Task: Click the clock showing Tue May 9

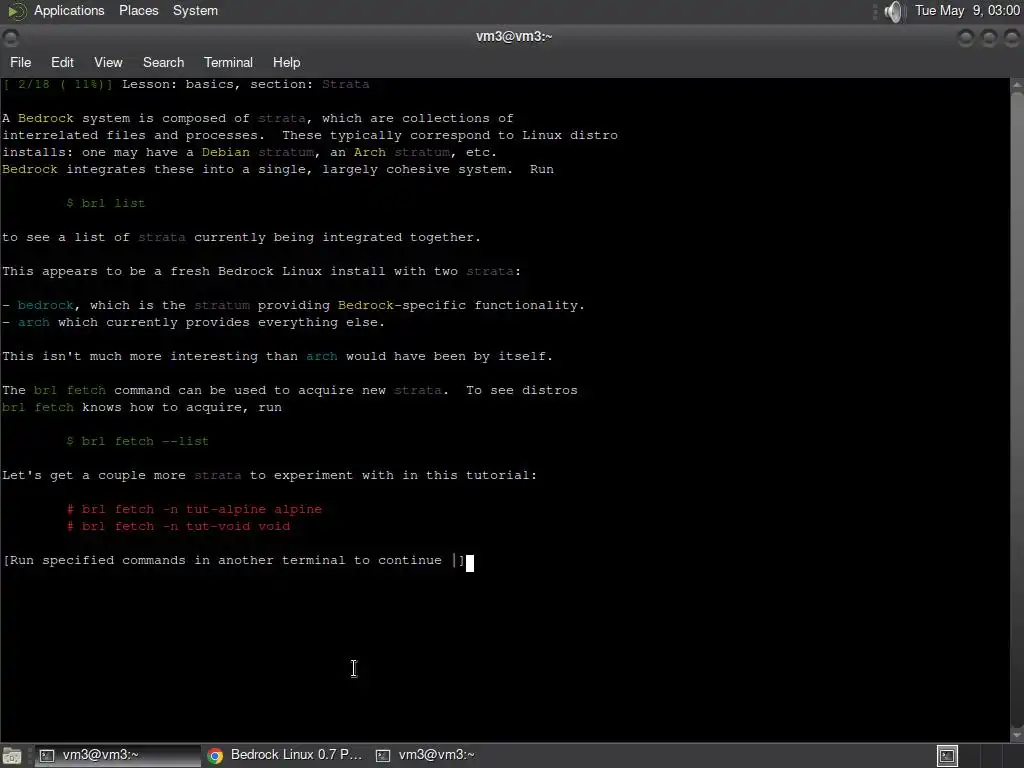Action: tap(967, 10)
